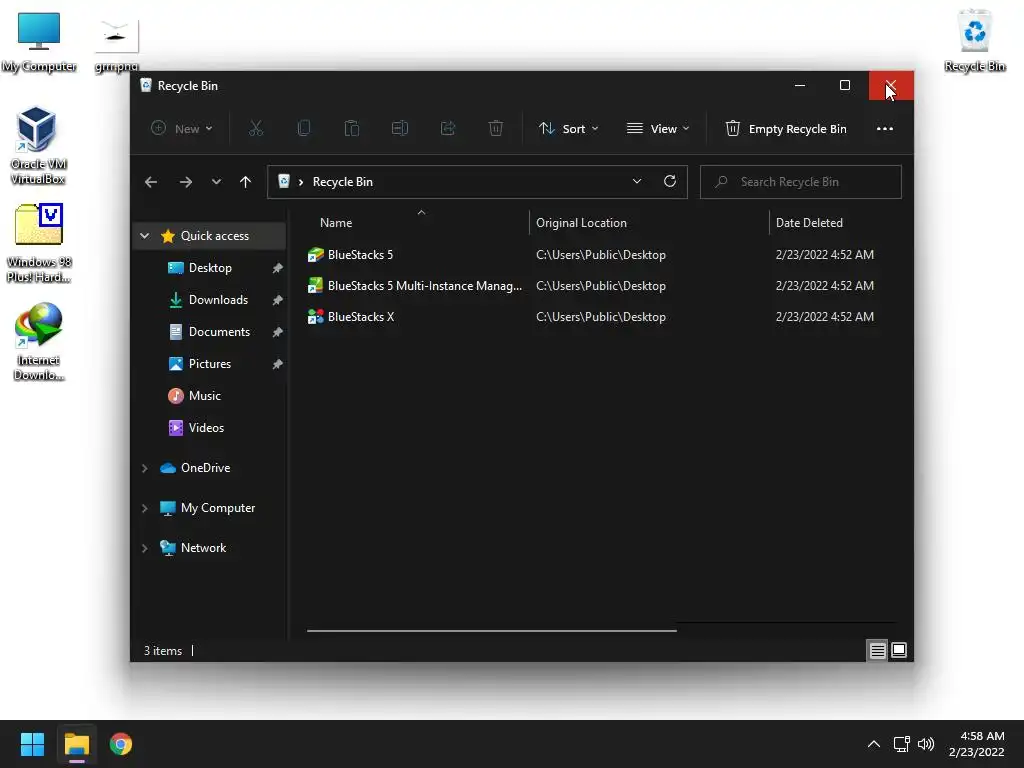Viewport: 1024px width, 768px height.
Task: Go up one level with up arrow
Action: (246, 182)
